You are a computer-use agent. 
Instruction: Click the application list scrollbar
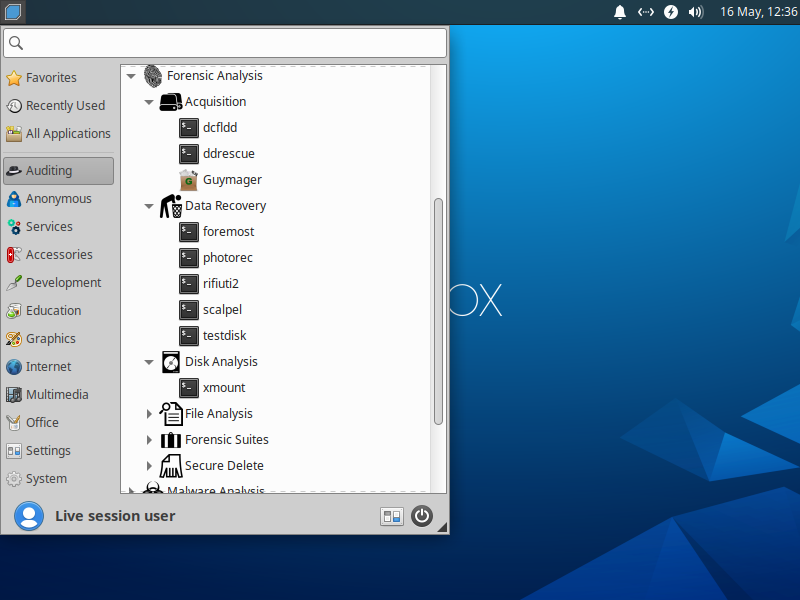click(438, 311)
